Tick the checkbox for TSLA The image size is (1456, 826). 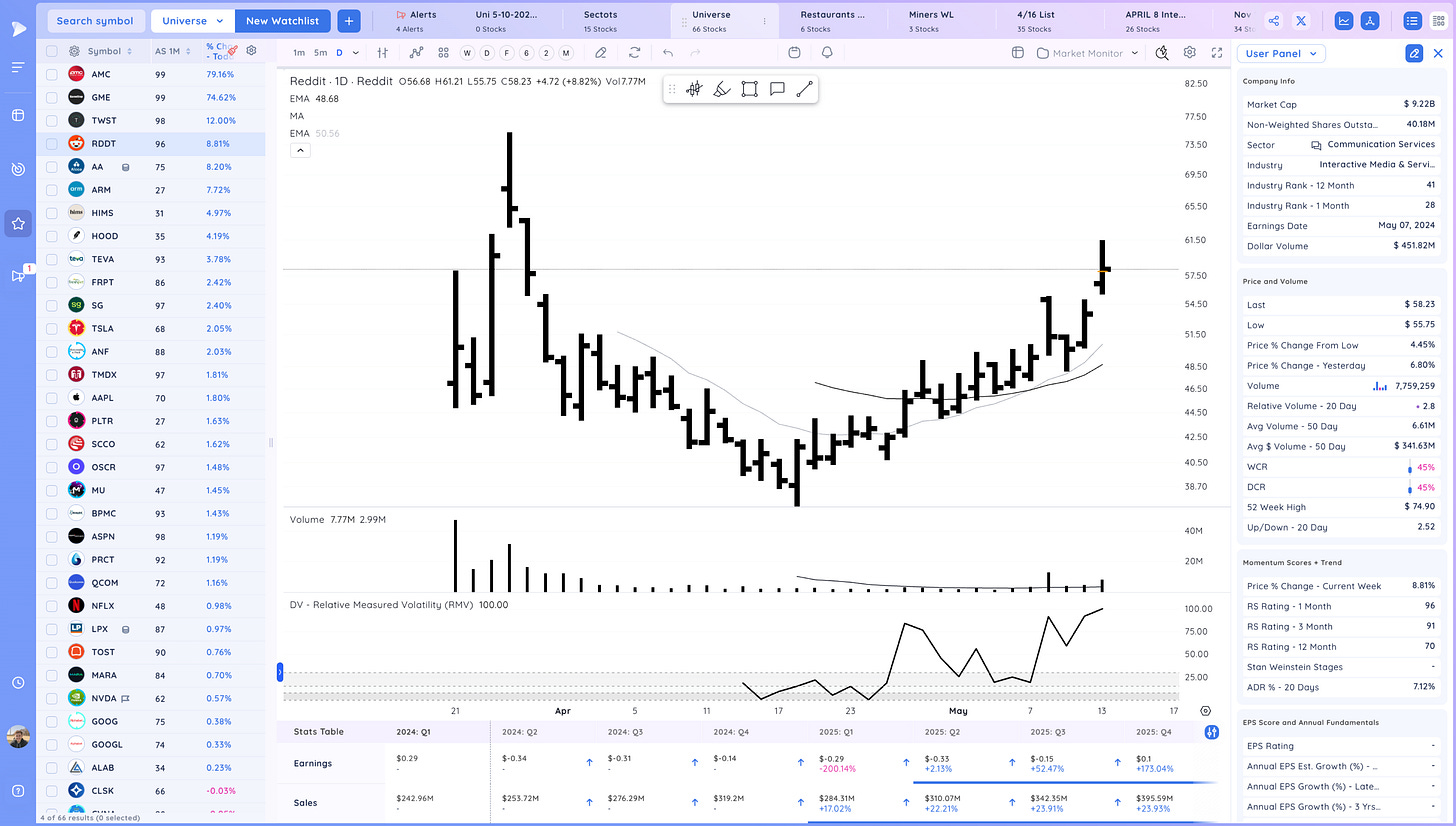(x=51, y=328)
